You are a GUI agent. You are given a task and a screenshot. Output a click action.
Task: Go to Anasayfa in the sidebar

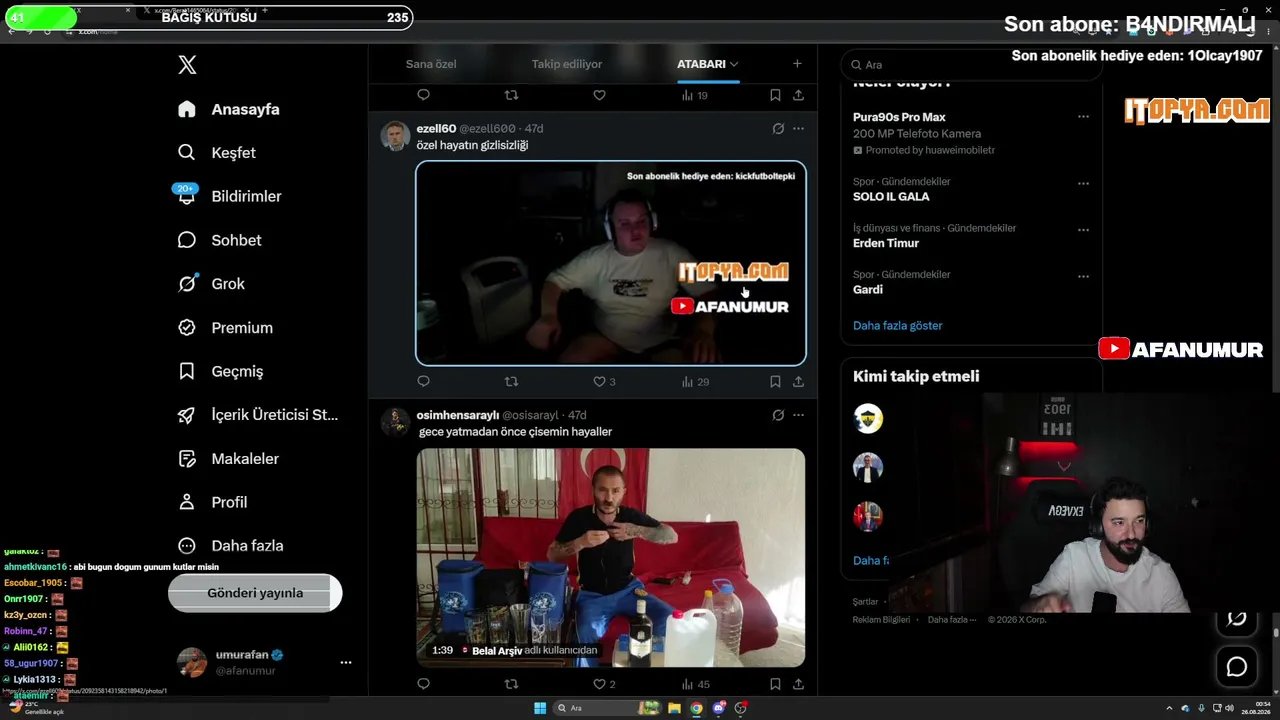click(x=228, y=109)
